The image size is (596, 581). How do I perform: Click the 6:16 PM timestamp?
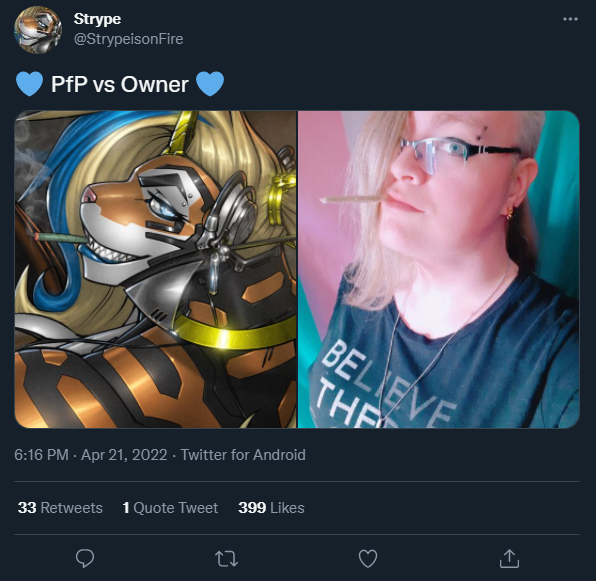[41, 455]
